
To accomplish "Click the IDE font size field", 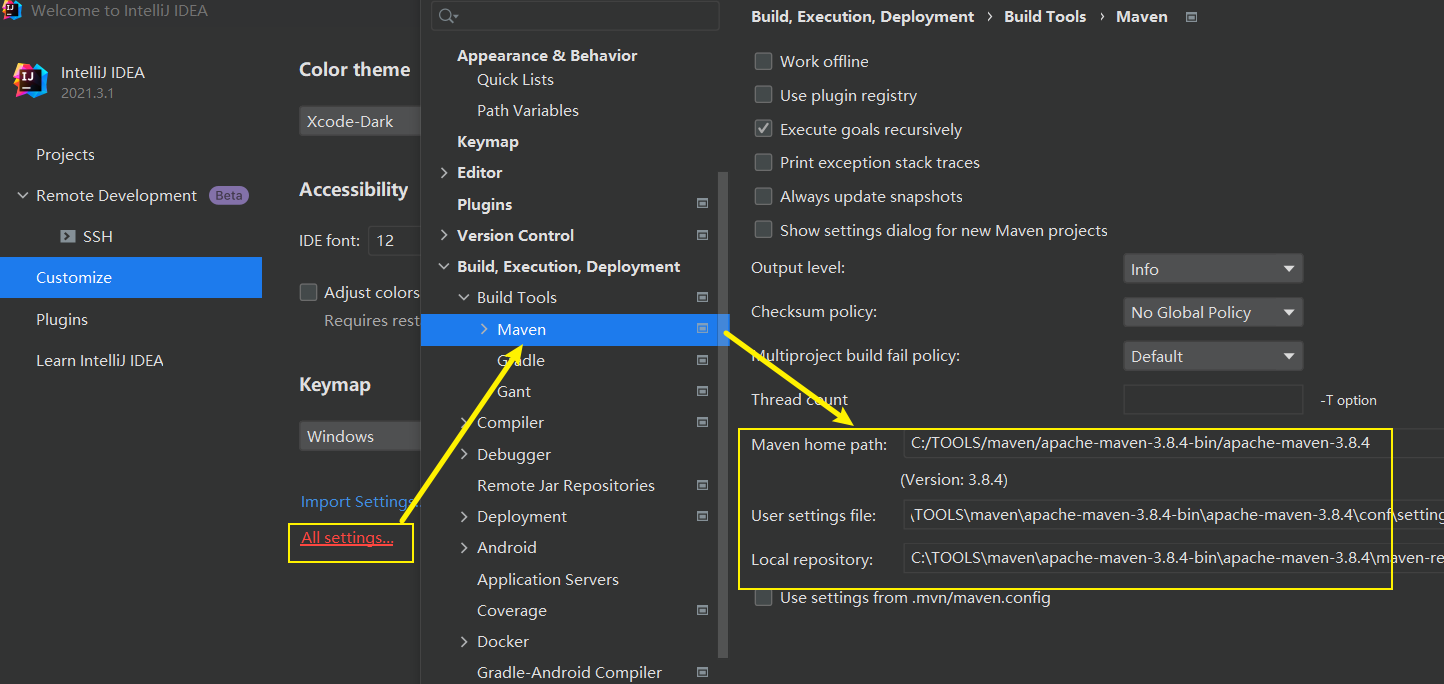I will [x=394, y=241].
